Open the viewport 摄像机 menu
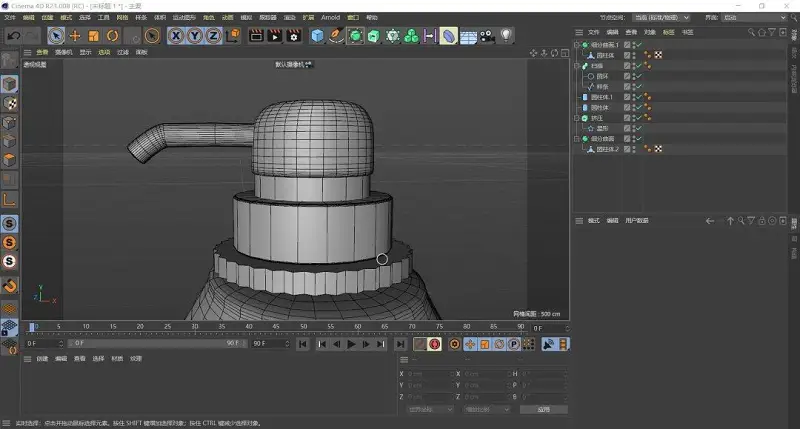The image size is (800, 429). (63, 52)
